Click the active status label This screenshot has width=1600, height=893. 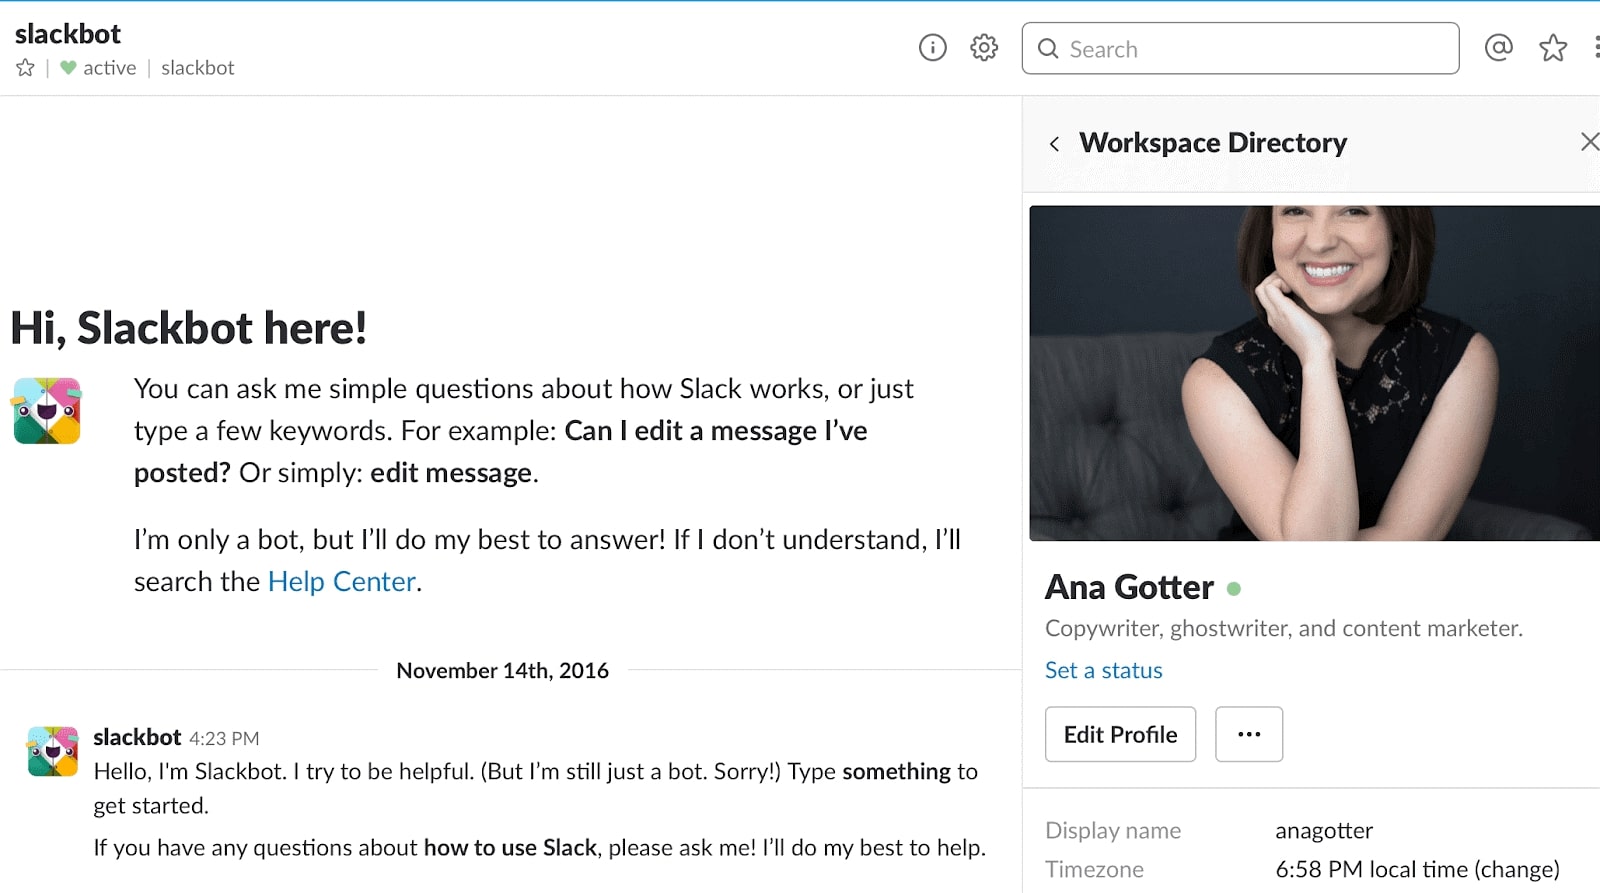click(110, 68)
